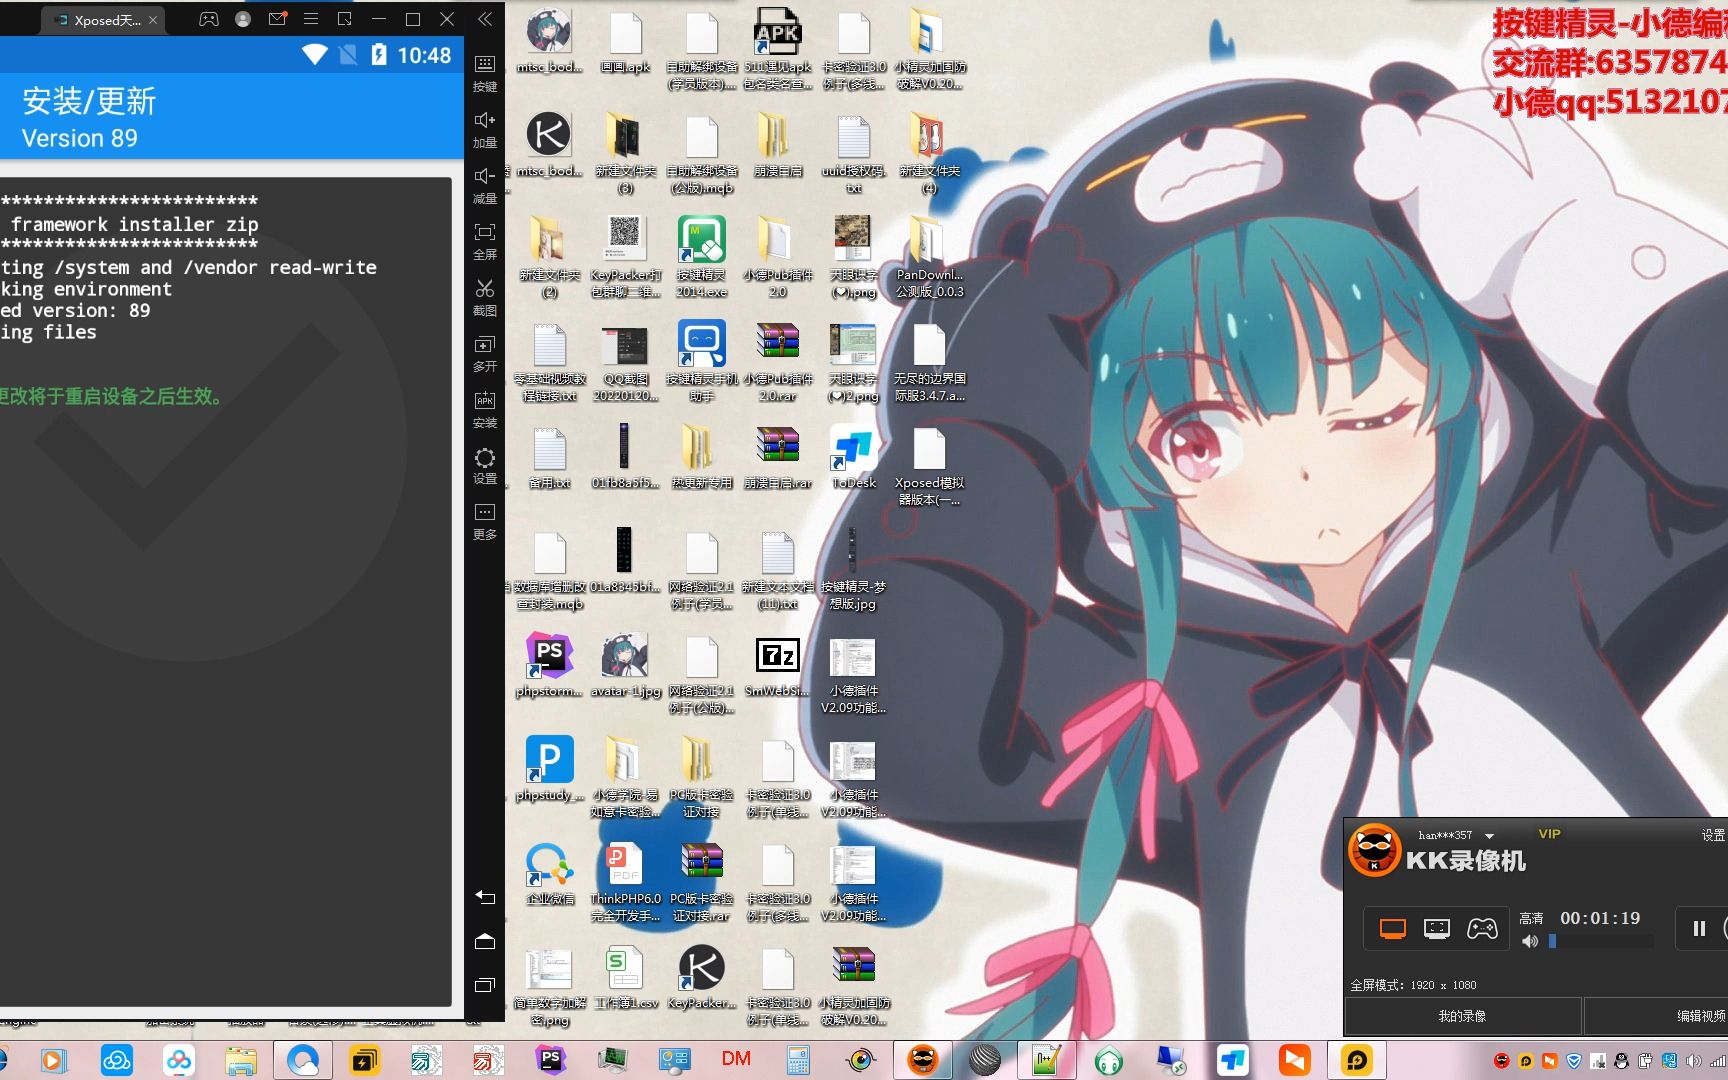Select the 工作簿1.csv desktop file

point(626,977)
